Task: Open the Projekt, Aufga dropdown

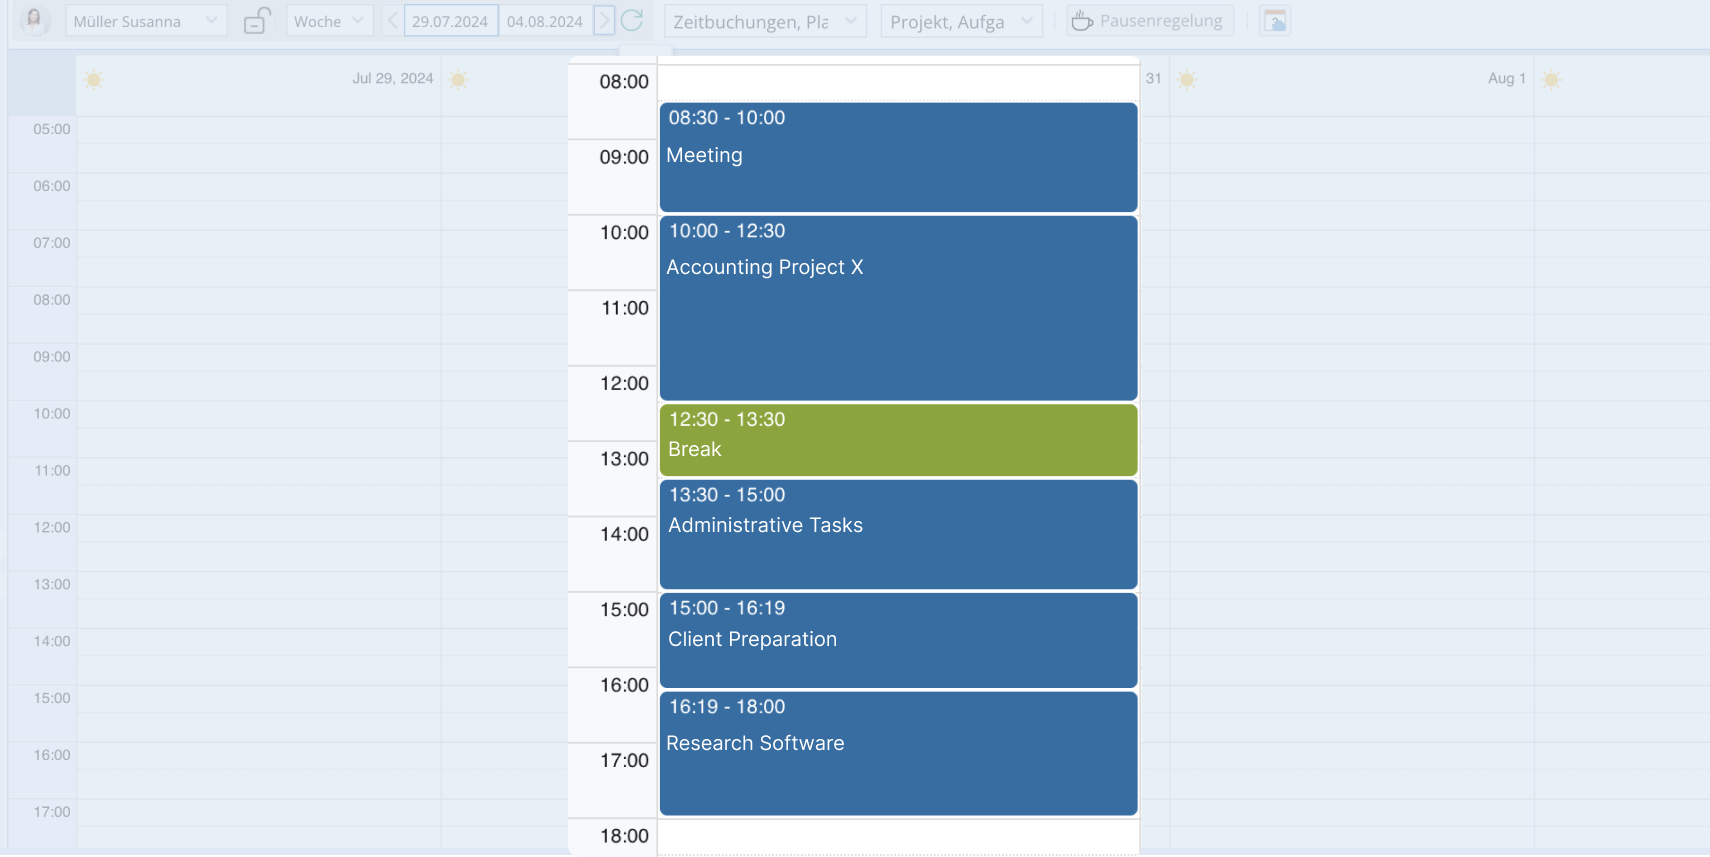Action: click(x=961, y=21)
